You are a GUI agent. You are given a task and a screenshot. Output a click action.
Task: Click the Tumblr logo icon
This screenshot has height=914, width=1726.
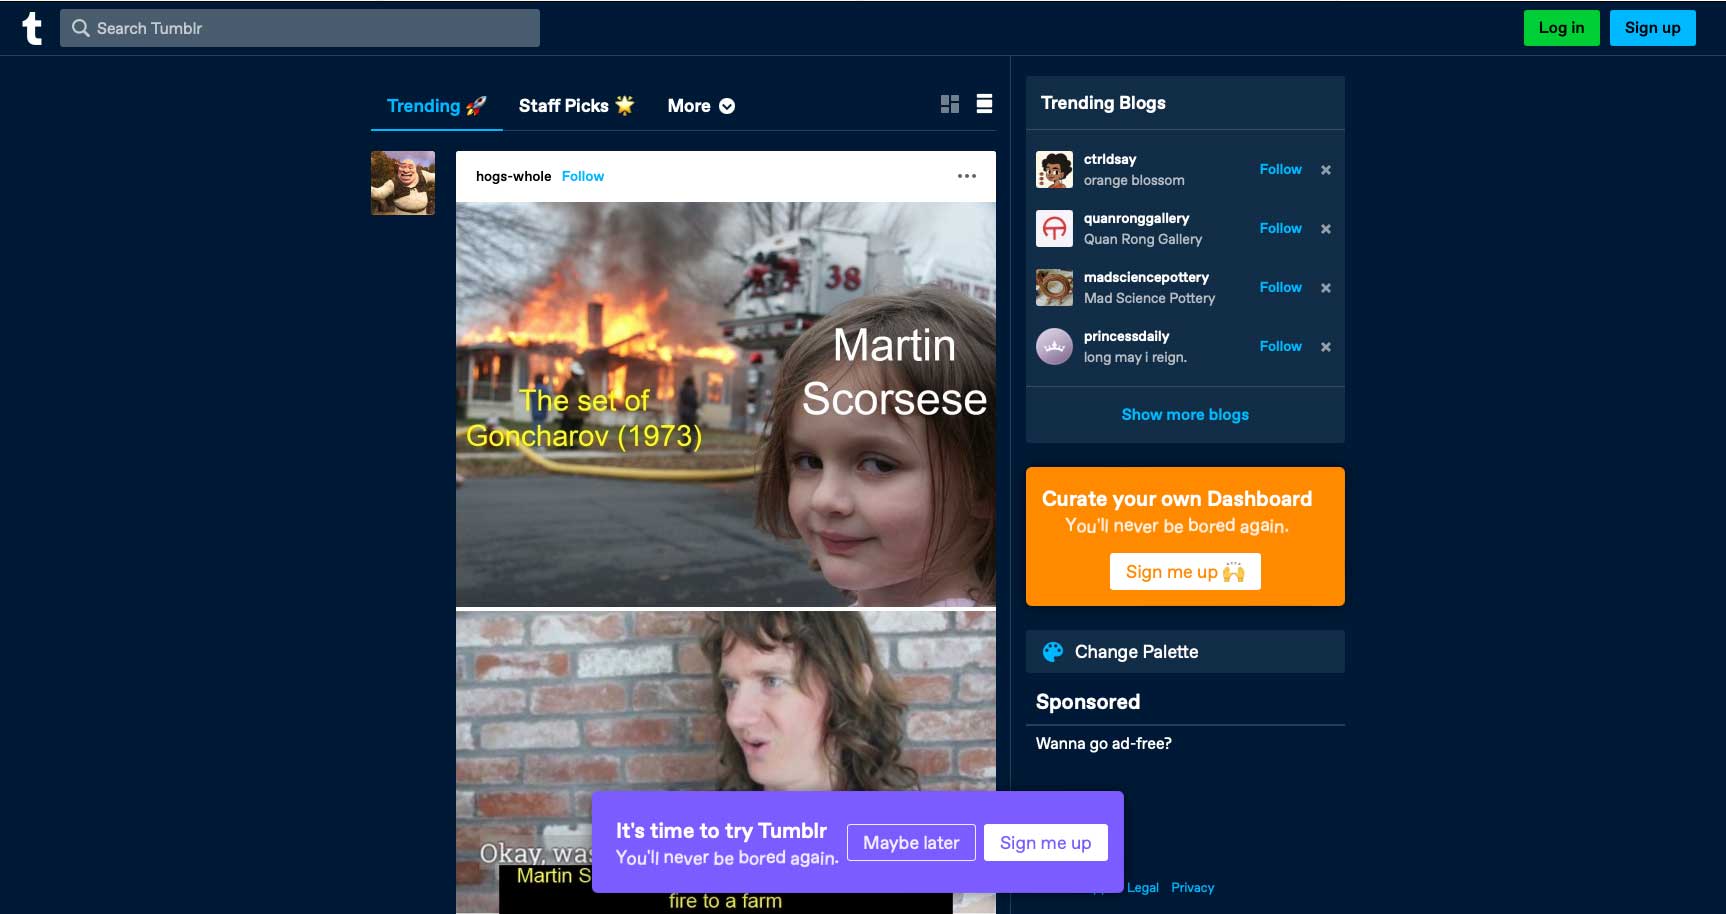click(x=32, y=28)
